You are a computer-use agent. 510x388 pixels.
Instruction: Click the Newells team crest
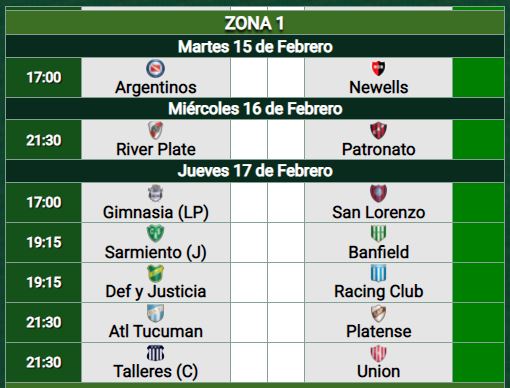(378, 68)
